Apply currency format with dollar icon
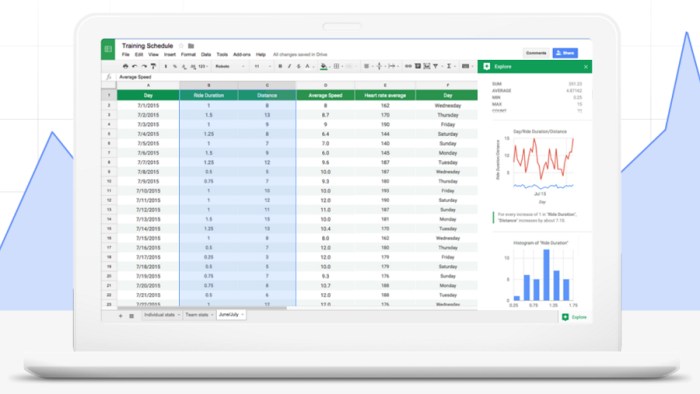 point(166,66)
